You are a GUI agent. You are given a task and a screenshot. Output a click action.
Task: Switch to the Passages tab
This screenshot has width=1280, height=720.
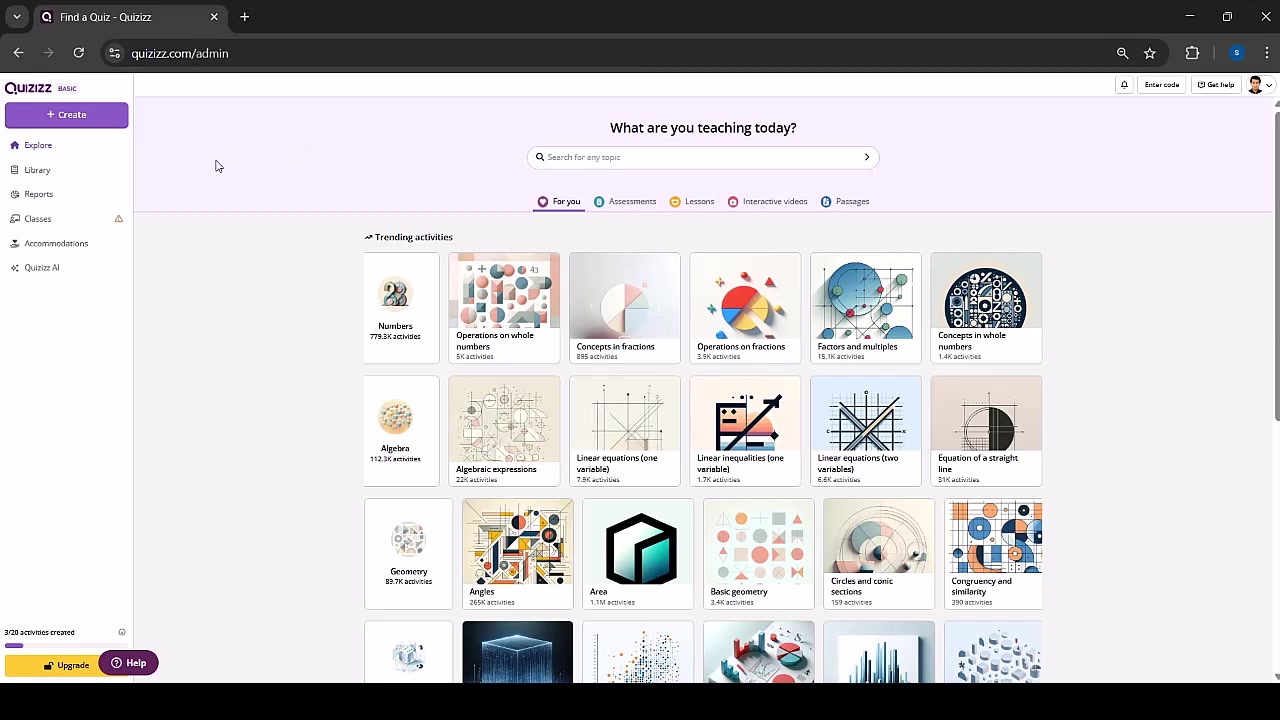click(x=845, y=202)
